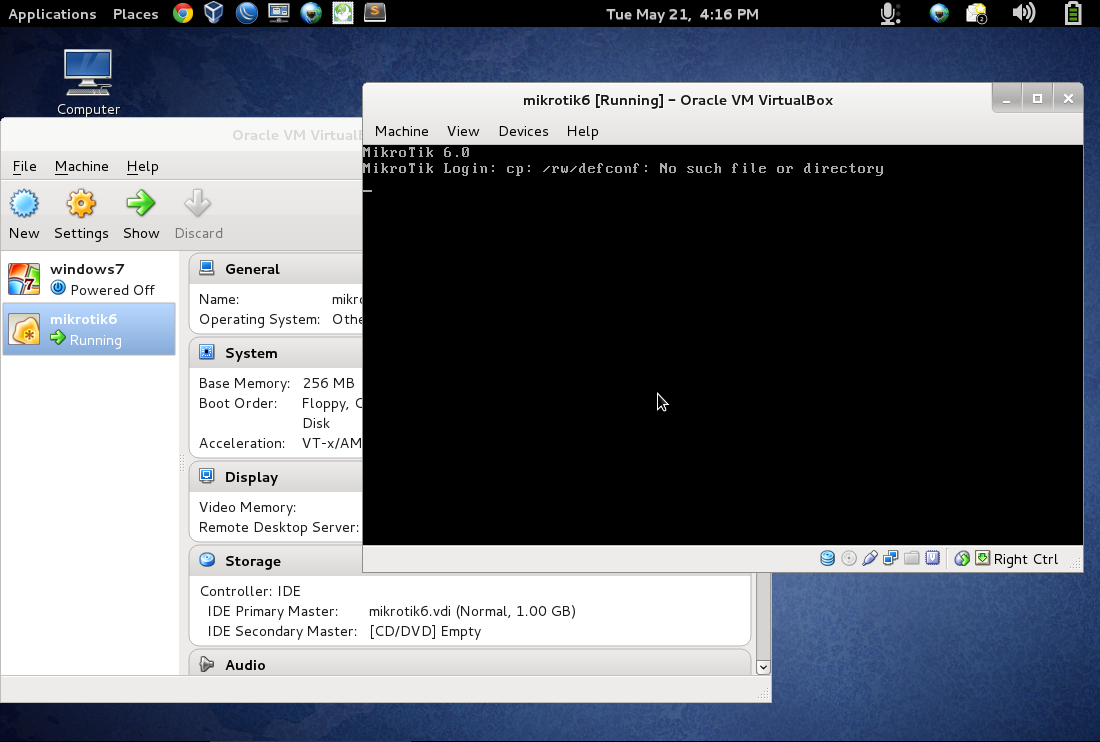
Task: Open the Devices menu
Action: 523,131
